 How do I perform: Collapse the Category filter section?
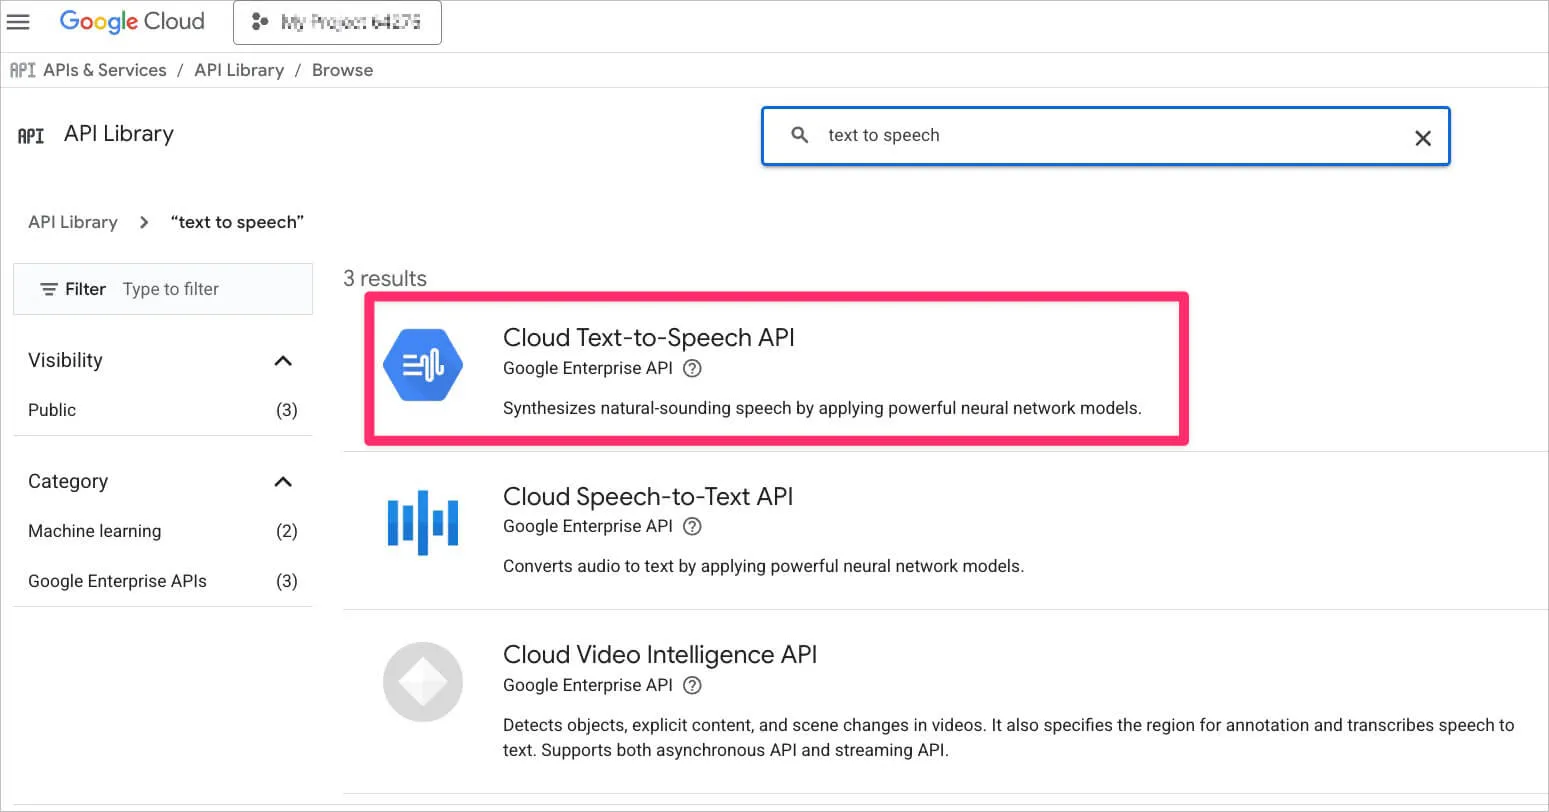tap(283, 481)
